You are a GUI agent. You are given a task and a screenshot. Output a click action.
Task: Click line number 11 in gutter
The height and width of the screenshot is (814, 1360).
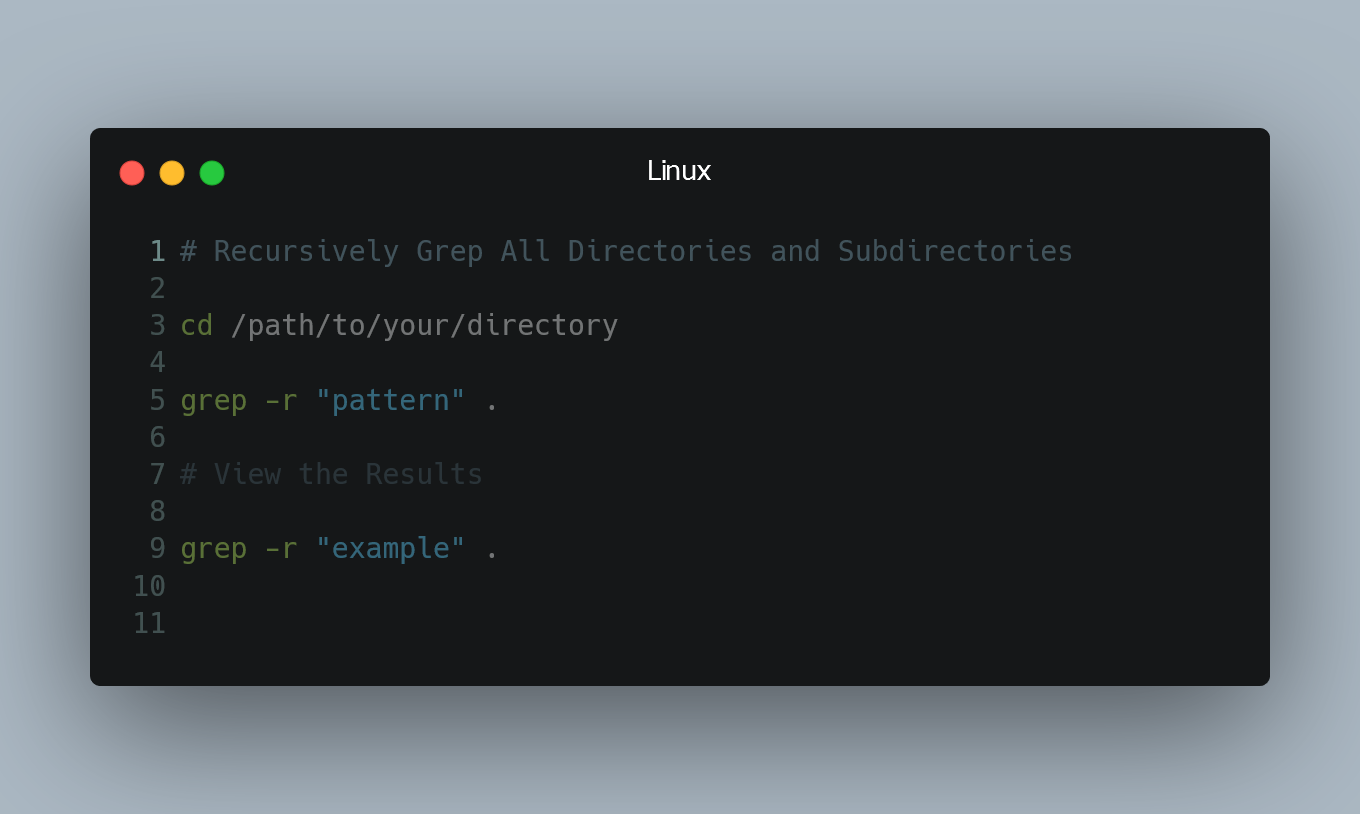pos(149,624)
